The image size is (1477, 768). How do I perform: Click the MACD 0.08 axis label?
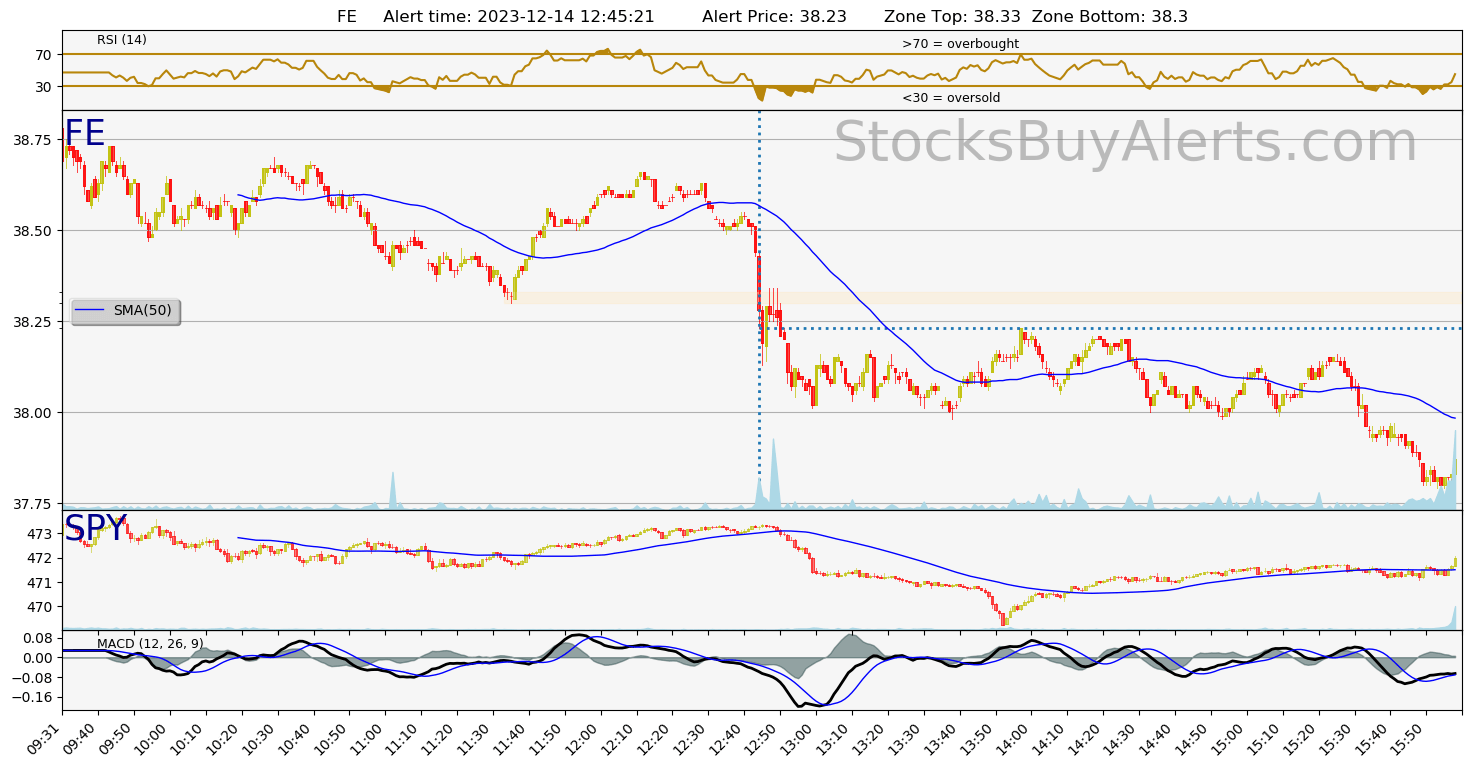coord(38,638)
